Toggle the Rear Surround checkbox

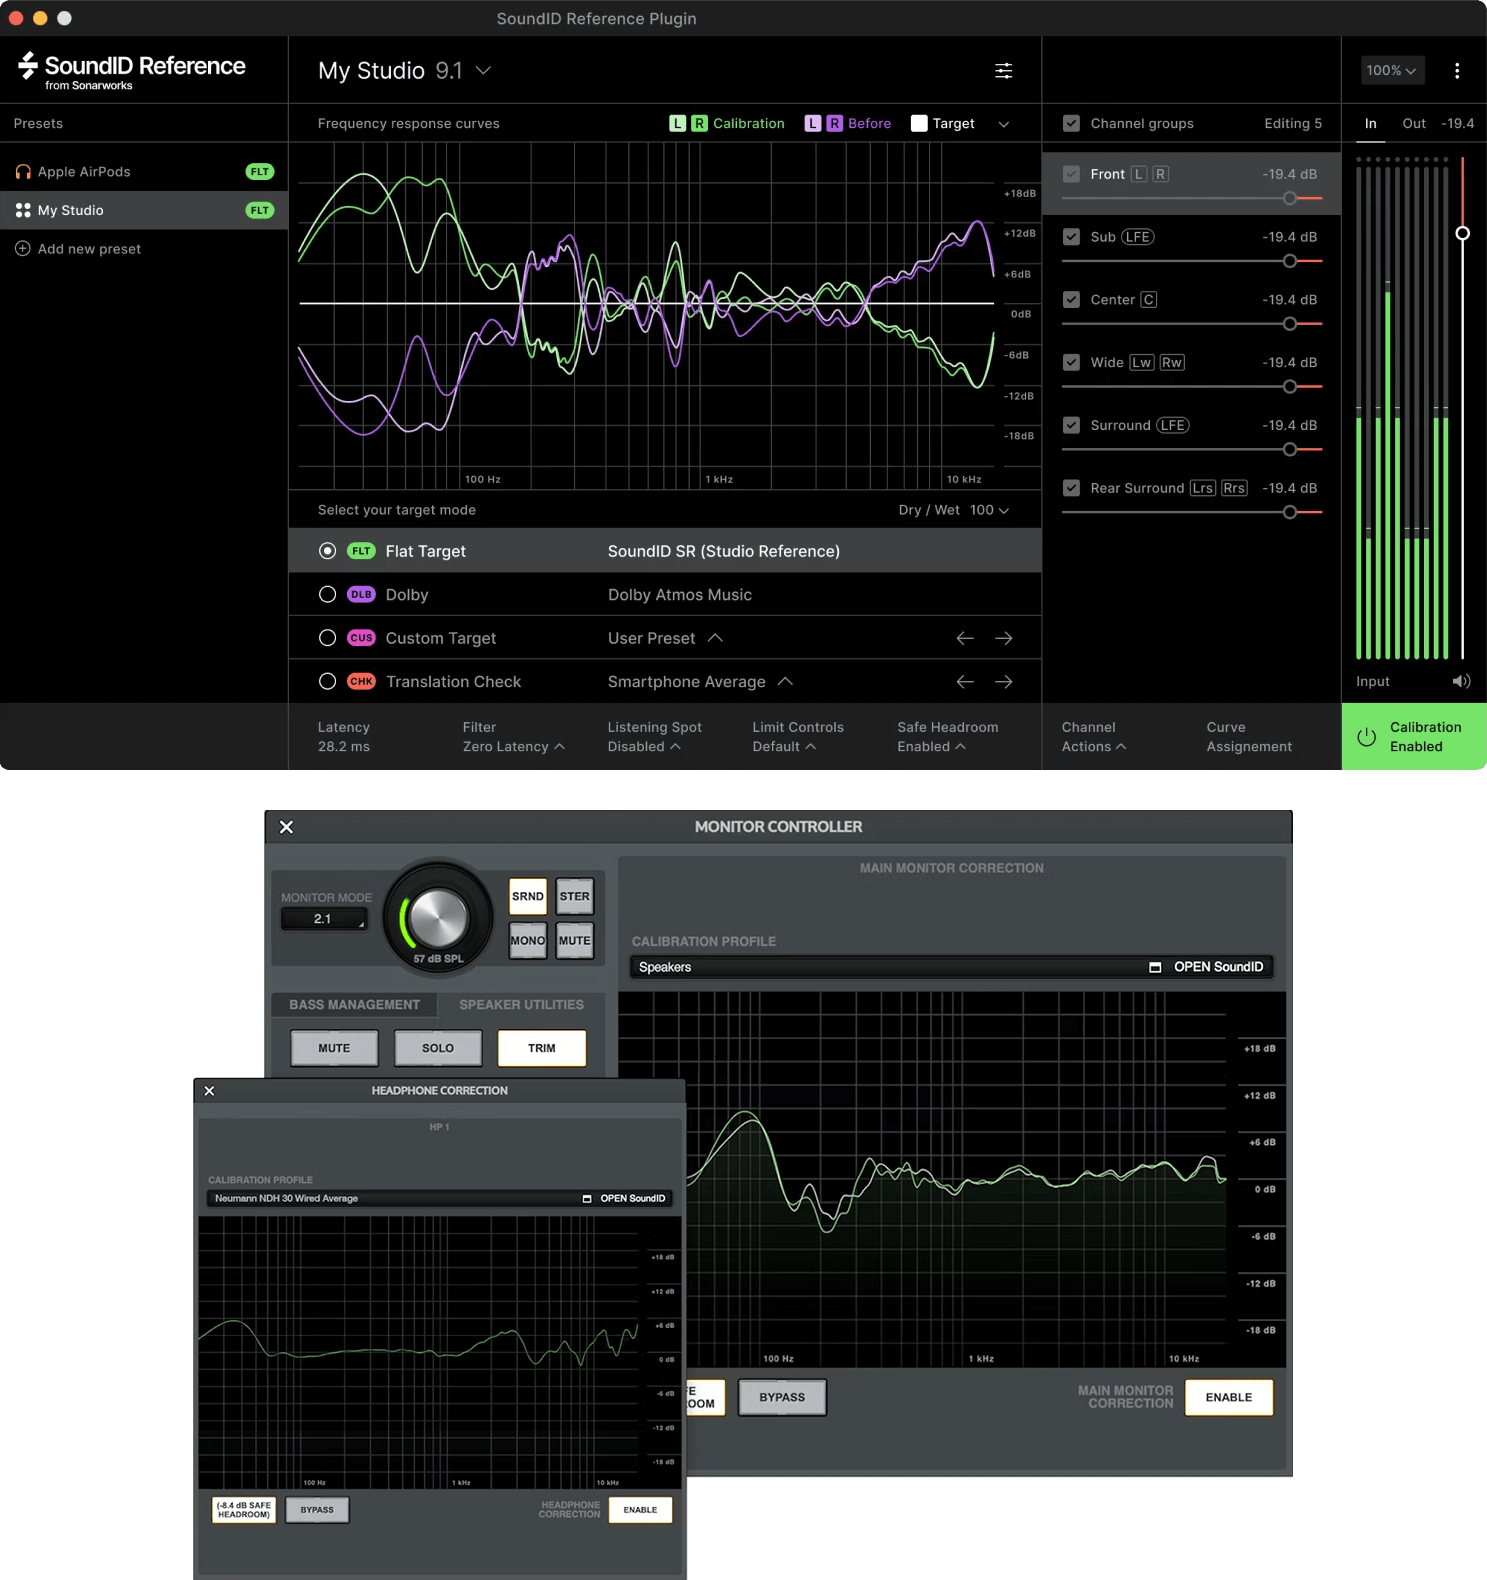pyautogui.click(x=1071, y=488)
